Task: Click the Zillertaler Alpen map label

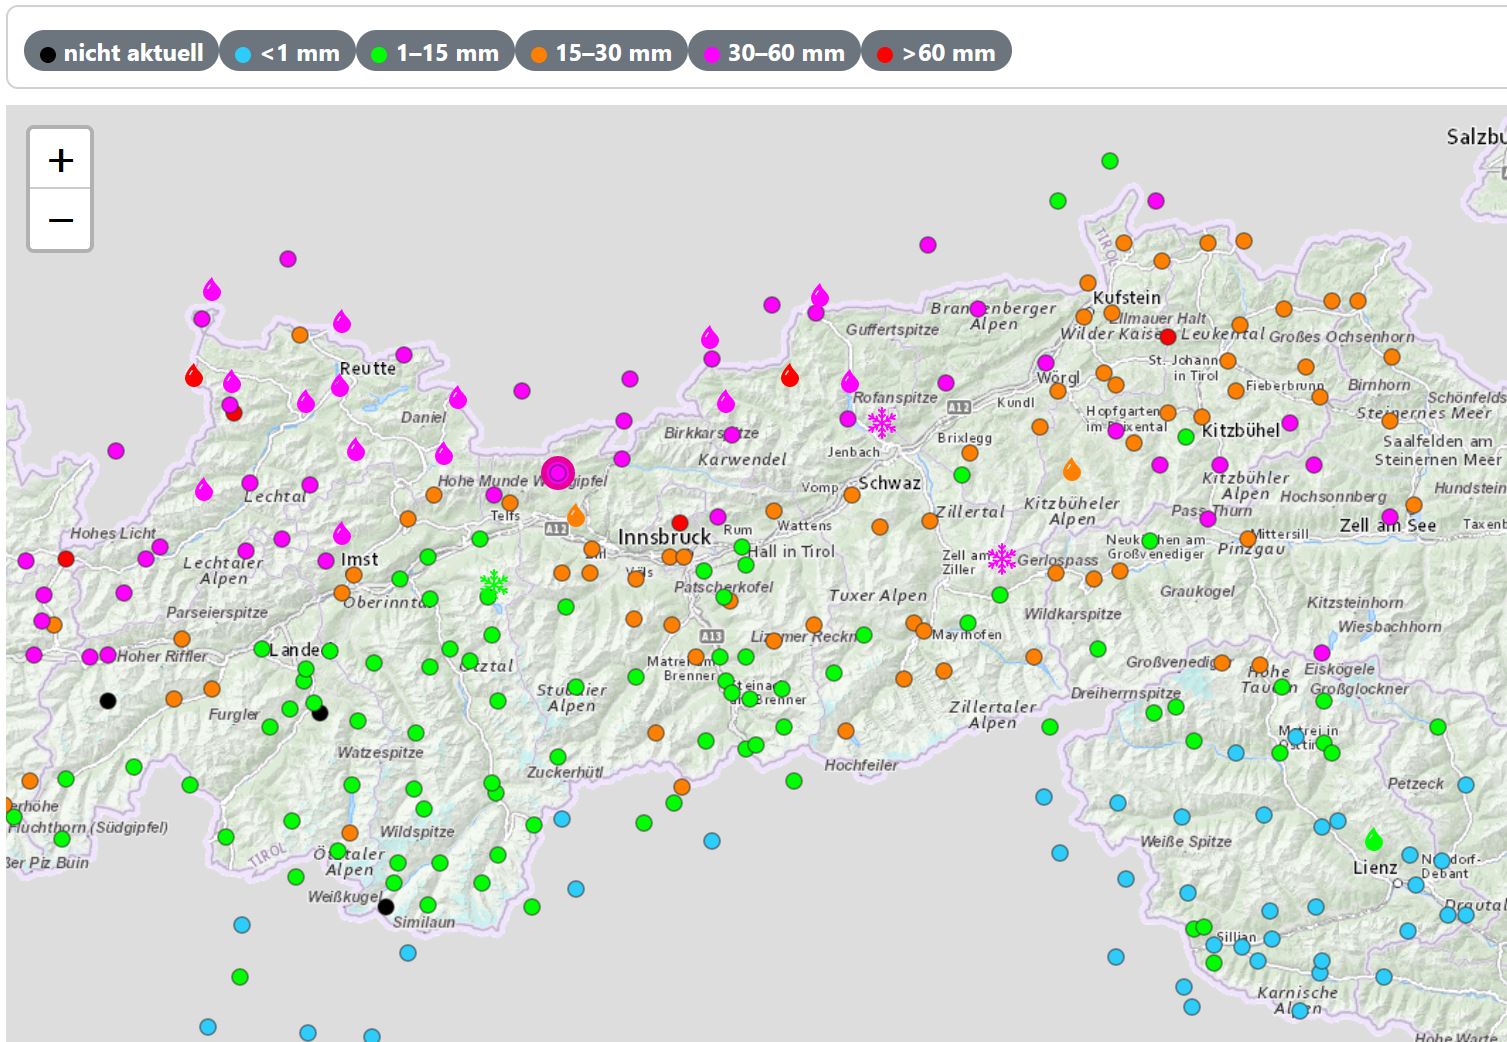Action: pos(992,714)
